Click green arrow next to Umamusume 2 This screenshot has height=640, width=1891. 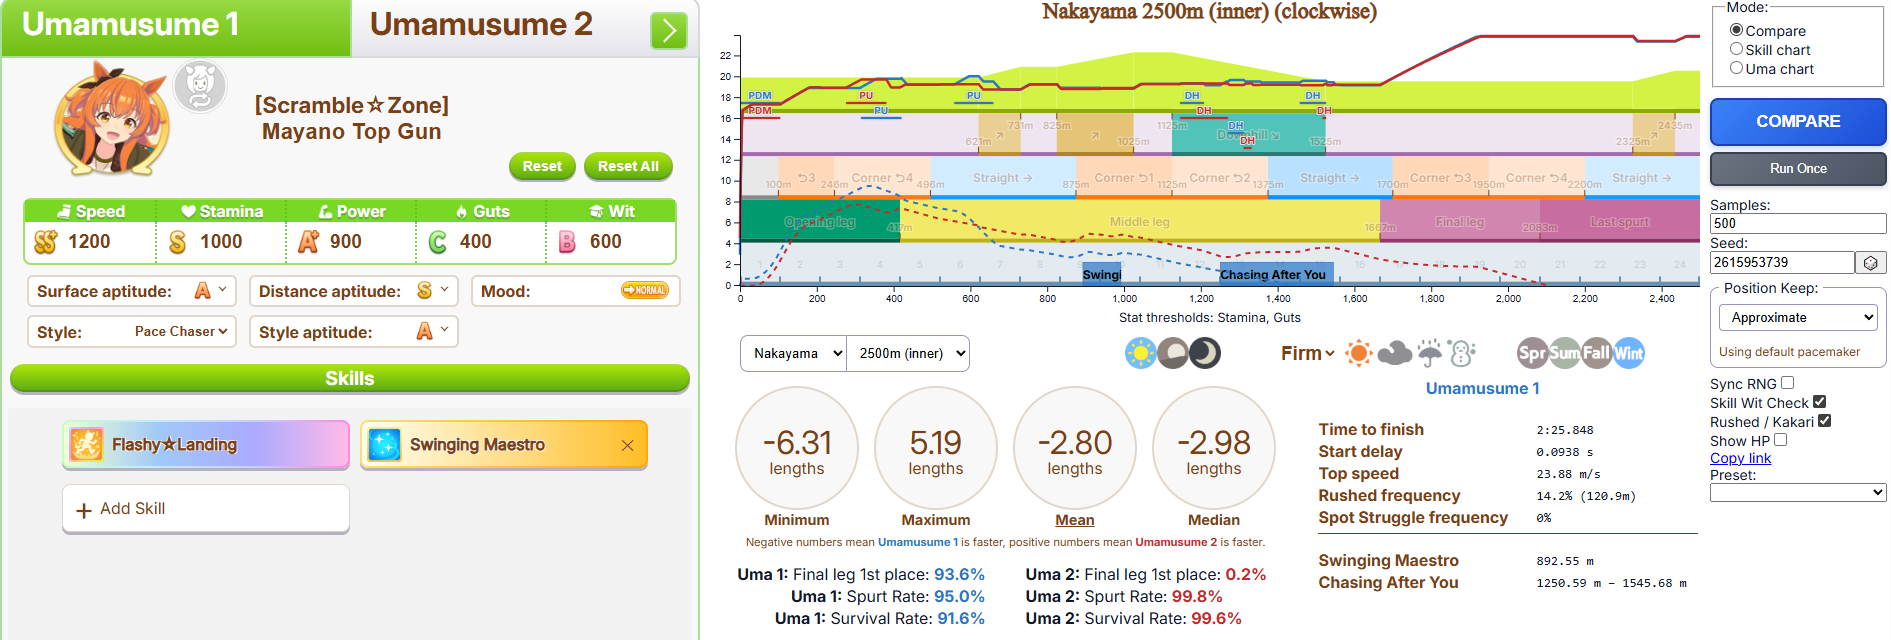[x=668, y=31]
